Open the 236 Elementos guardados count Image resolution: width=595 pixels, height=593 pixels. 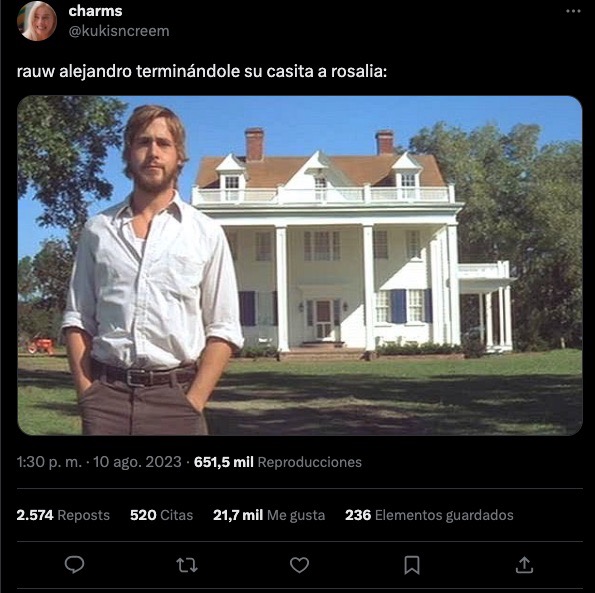(429, 515)
